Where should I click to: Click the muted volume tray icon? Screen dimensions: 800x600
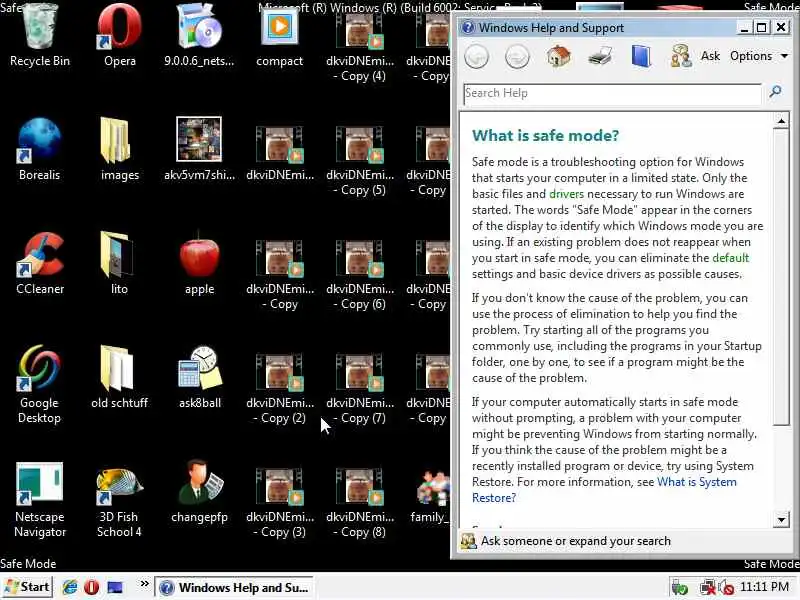[726, 588]
